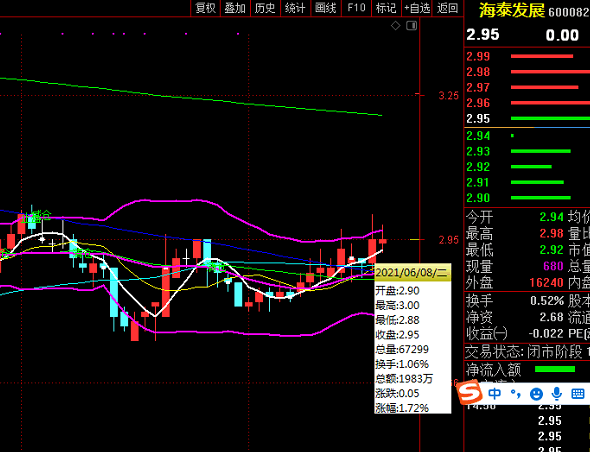Click tooltip 涨幅:1.72% line
Image resolution: width=590 pixels, height=452 pixels.
(402, 408)
